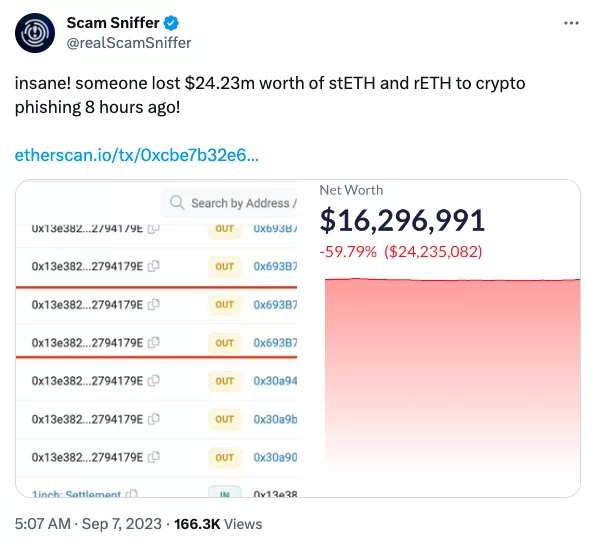Open the etherscan.io transaction link

pyautogui.click(x=136, y=155)
